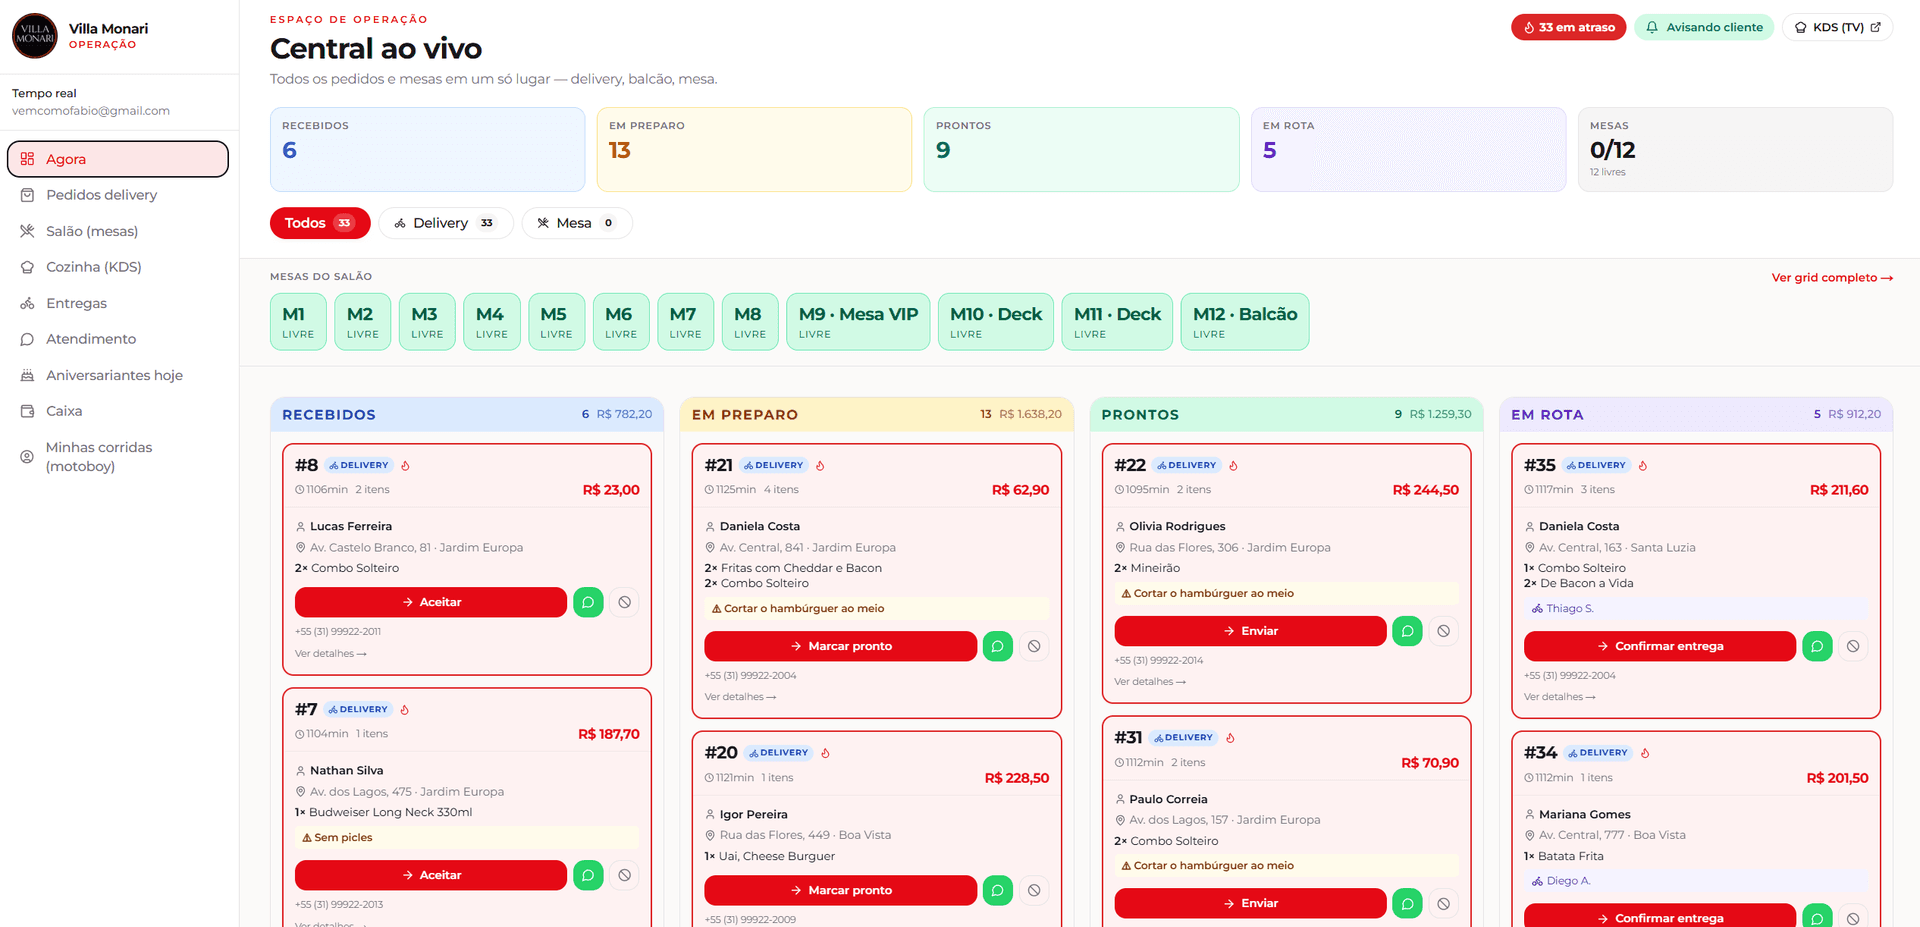The image size is (1920, 927).
Task: Click the Prontos summary card
Action: click(1081, 149)
